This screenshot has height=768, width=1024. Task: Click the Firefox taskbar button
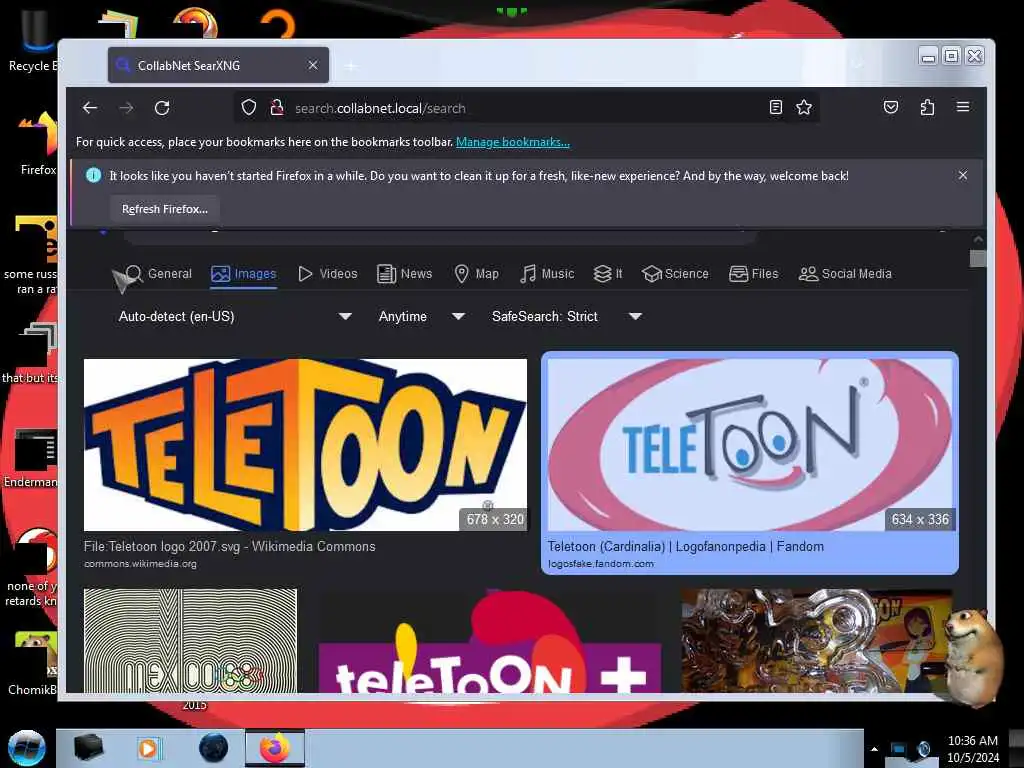point(275,748)
